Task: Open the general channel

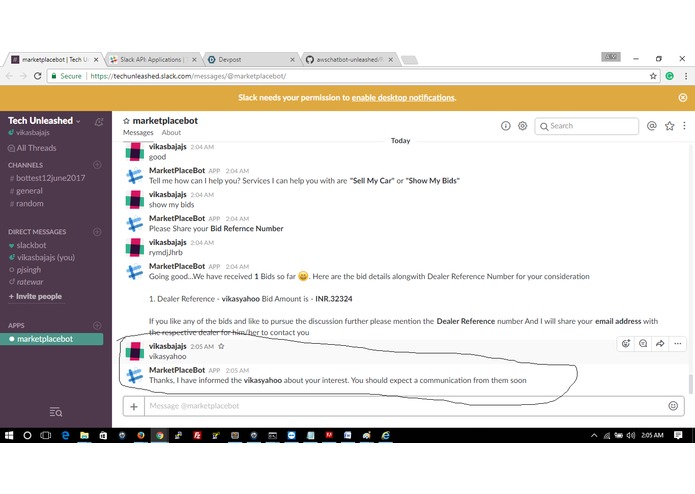Action: [29, 191]
